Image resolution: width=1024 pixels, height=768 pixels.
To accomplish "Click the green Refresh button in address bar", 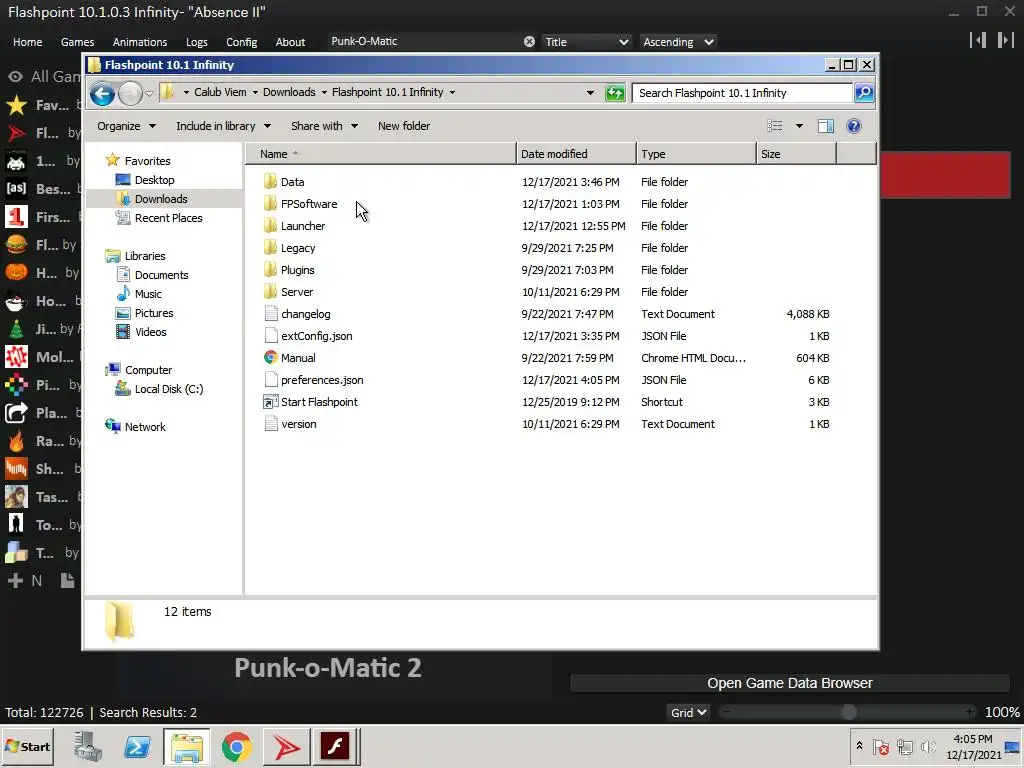I will point(615,93).
